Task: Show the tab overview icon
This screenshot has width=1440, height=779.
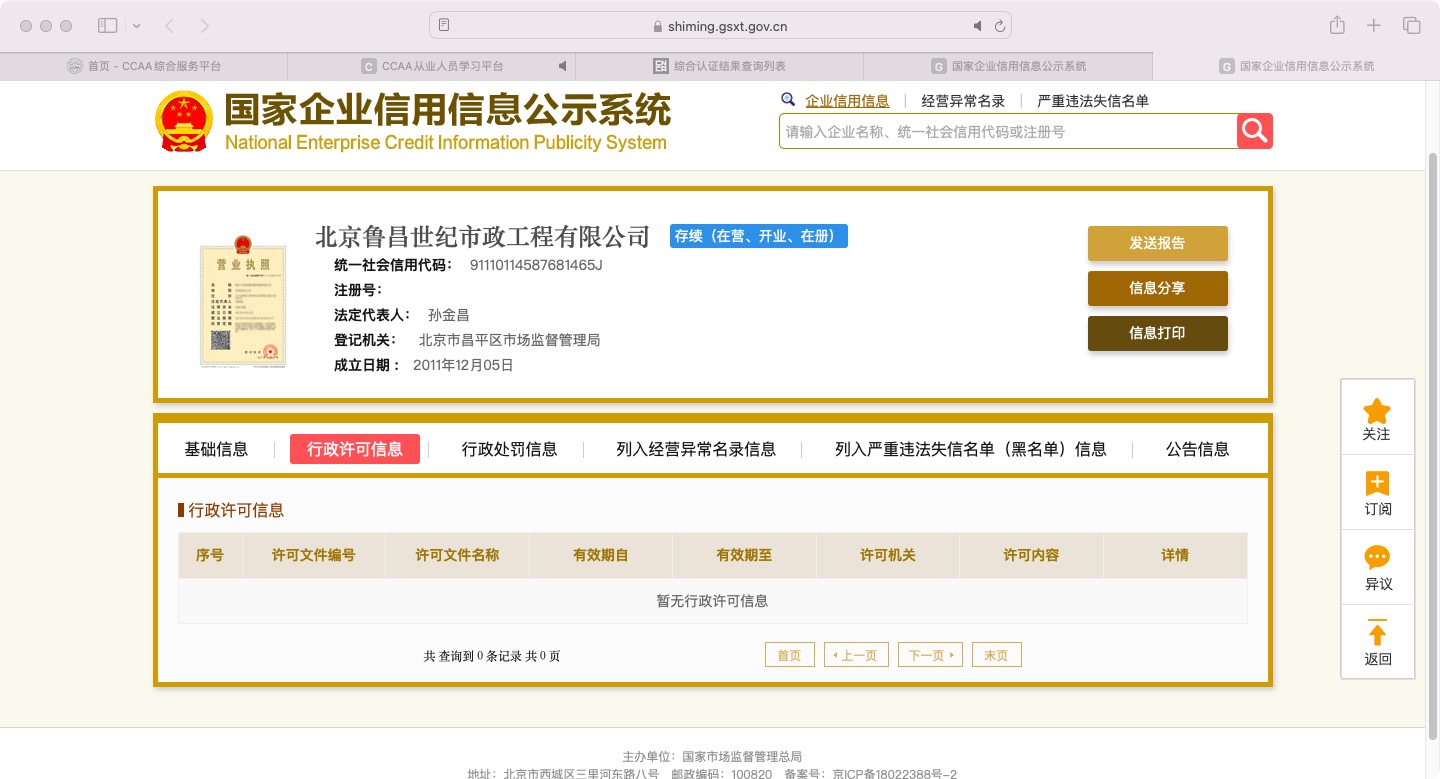Action: 1412,25
